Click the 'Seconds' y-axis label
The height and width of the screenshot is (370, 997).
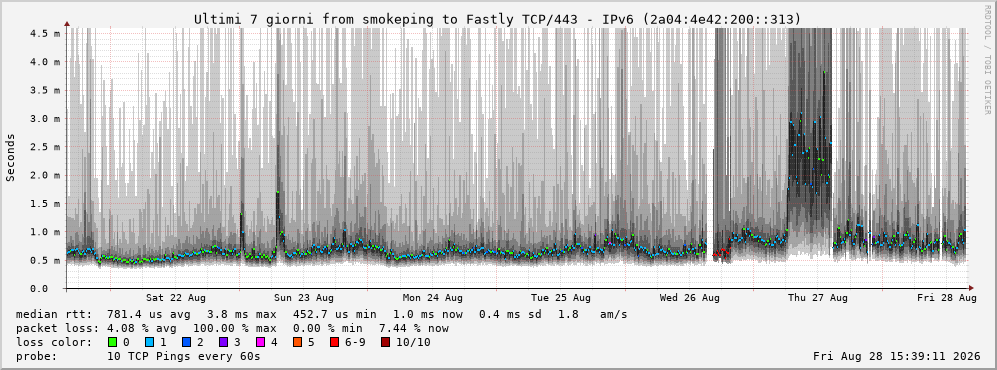10,158
